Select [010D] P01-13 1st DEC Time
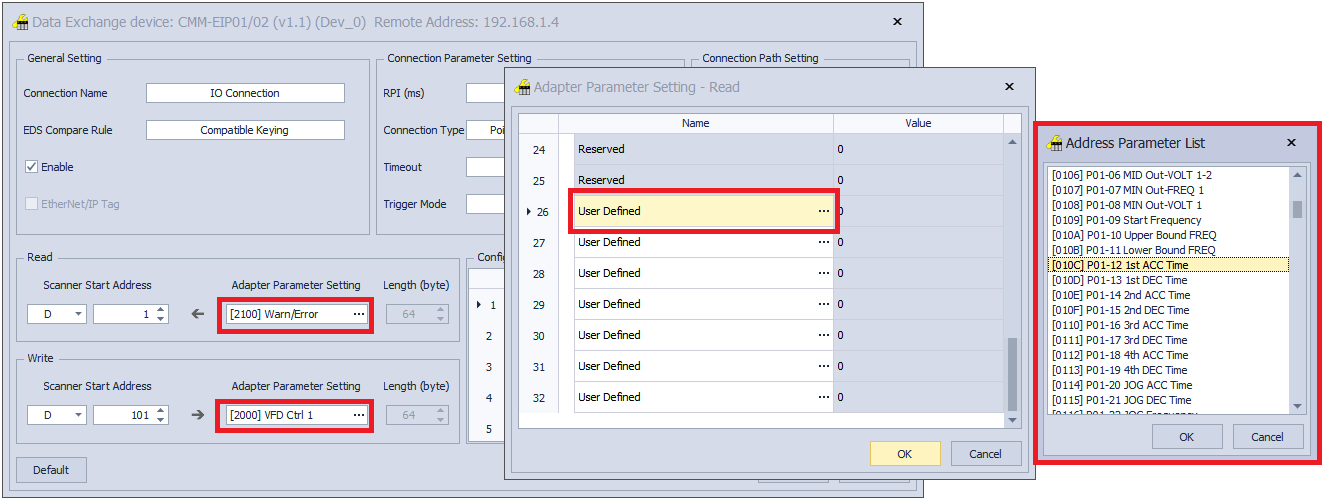 pyautogui.click(x=1168, y=280)
